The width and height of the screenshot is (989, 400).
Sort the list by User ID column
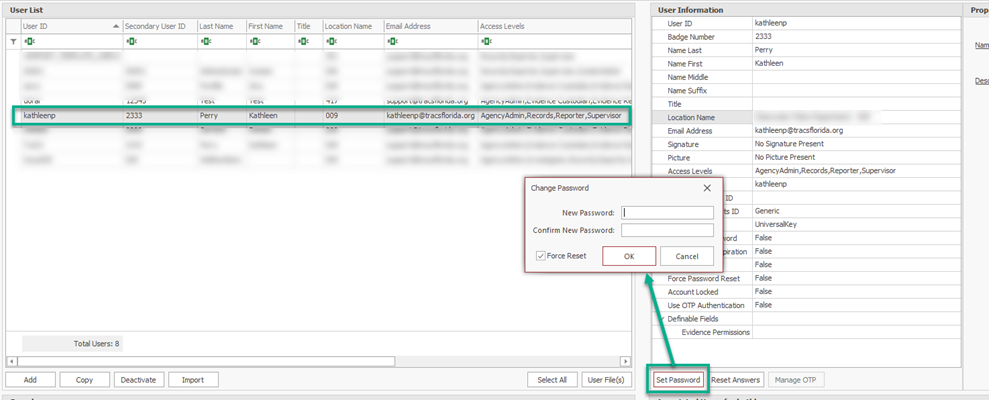70,26
